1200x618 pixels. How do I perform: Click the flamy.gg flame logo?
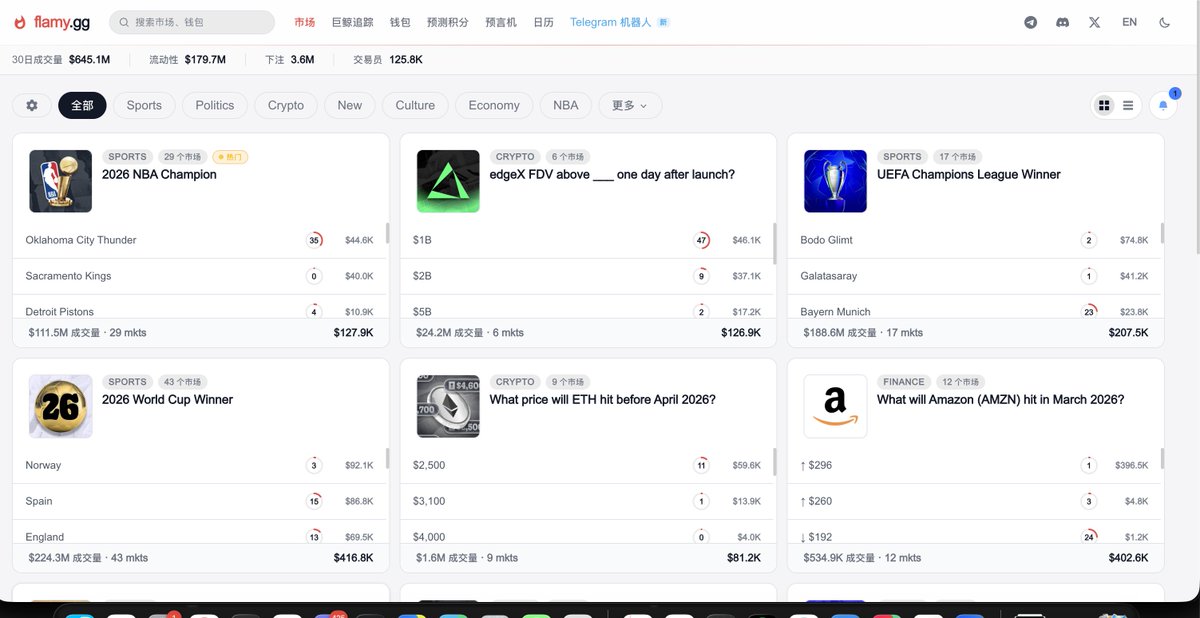click(x=20, y=22)
